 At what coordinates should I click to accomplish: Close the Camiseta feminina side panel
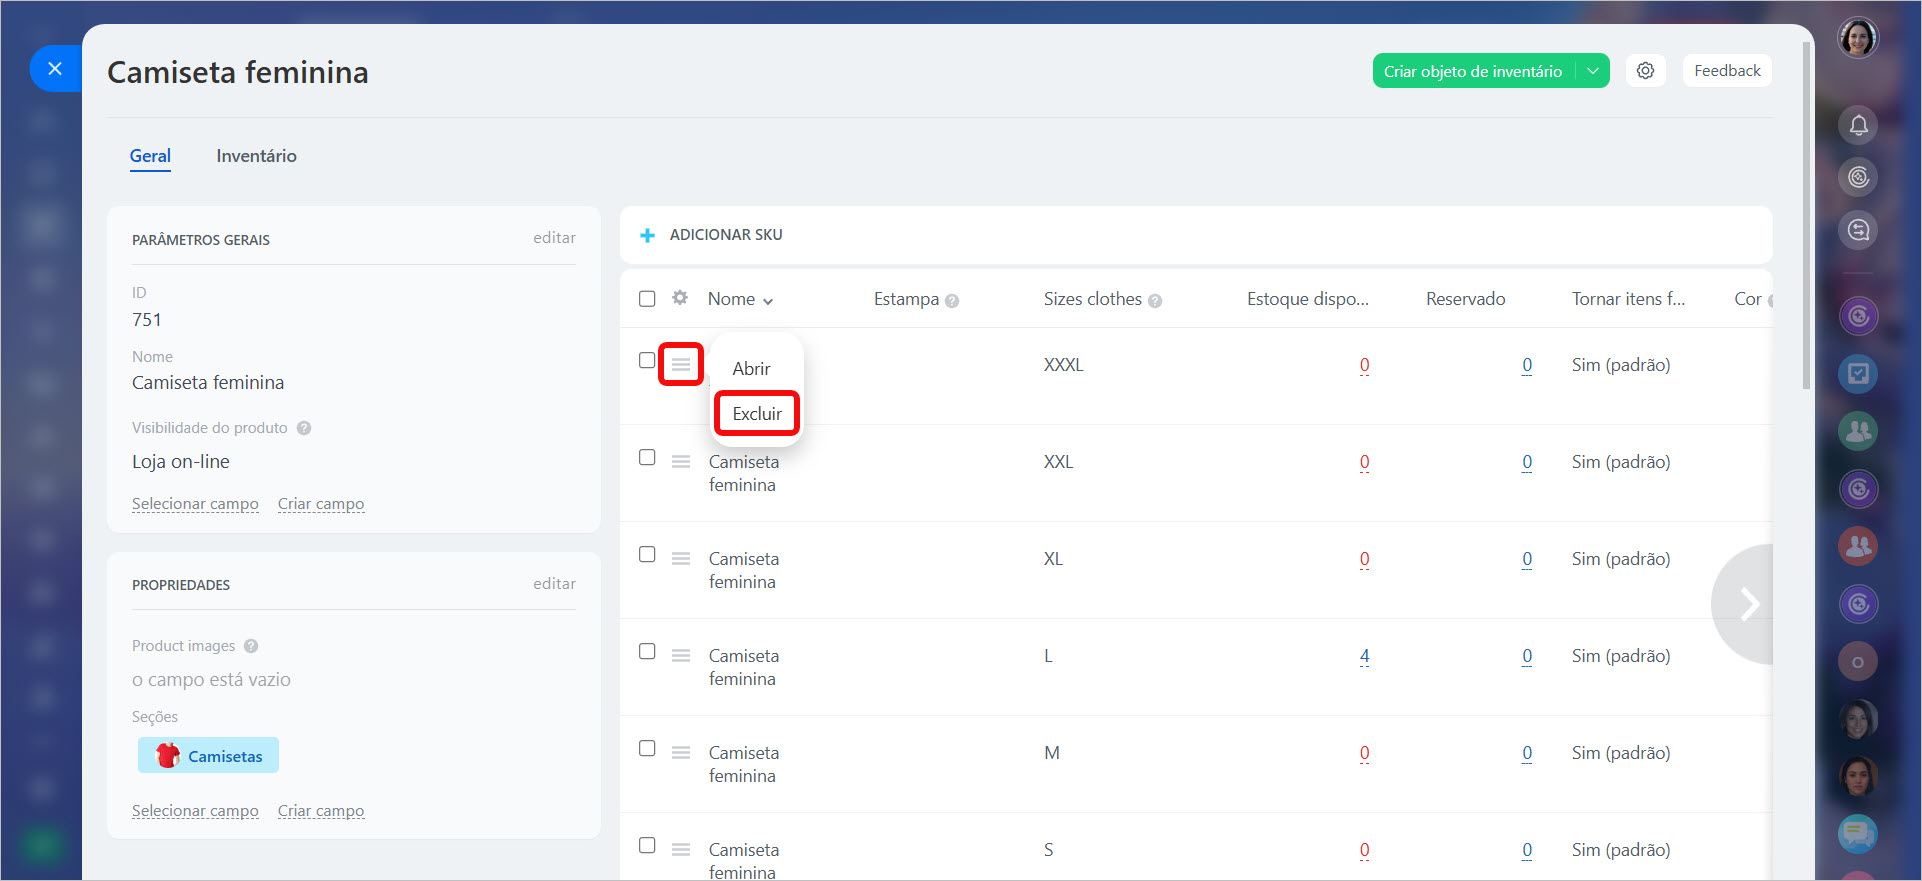55,68
